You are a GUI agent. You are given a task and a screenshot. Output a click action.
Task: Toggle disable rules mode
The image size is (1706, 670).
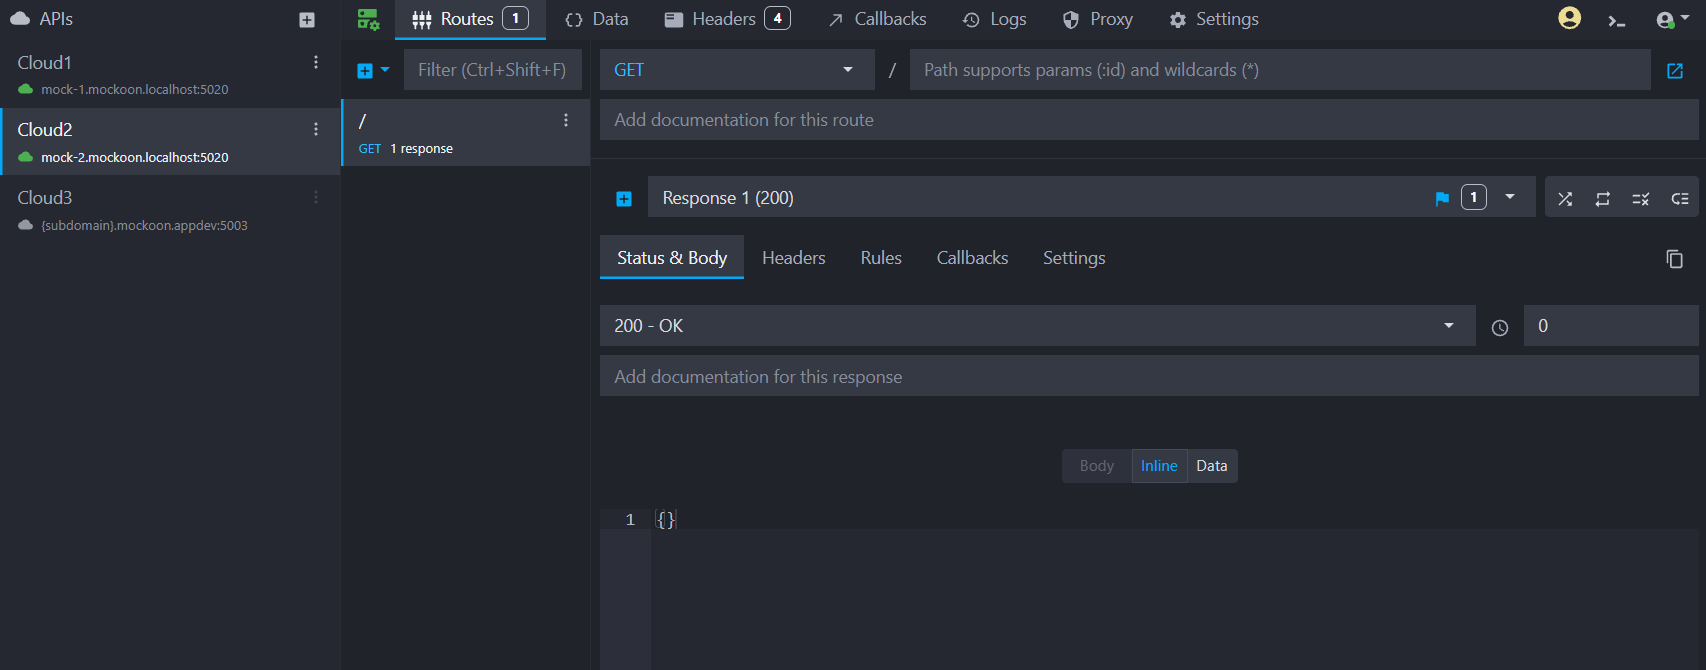pyautogui.click(x=1641, y=198)
